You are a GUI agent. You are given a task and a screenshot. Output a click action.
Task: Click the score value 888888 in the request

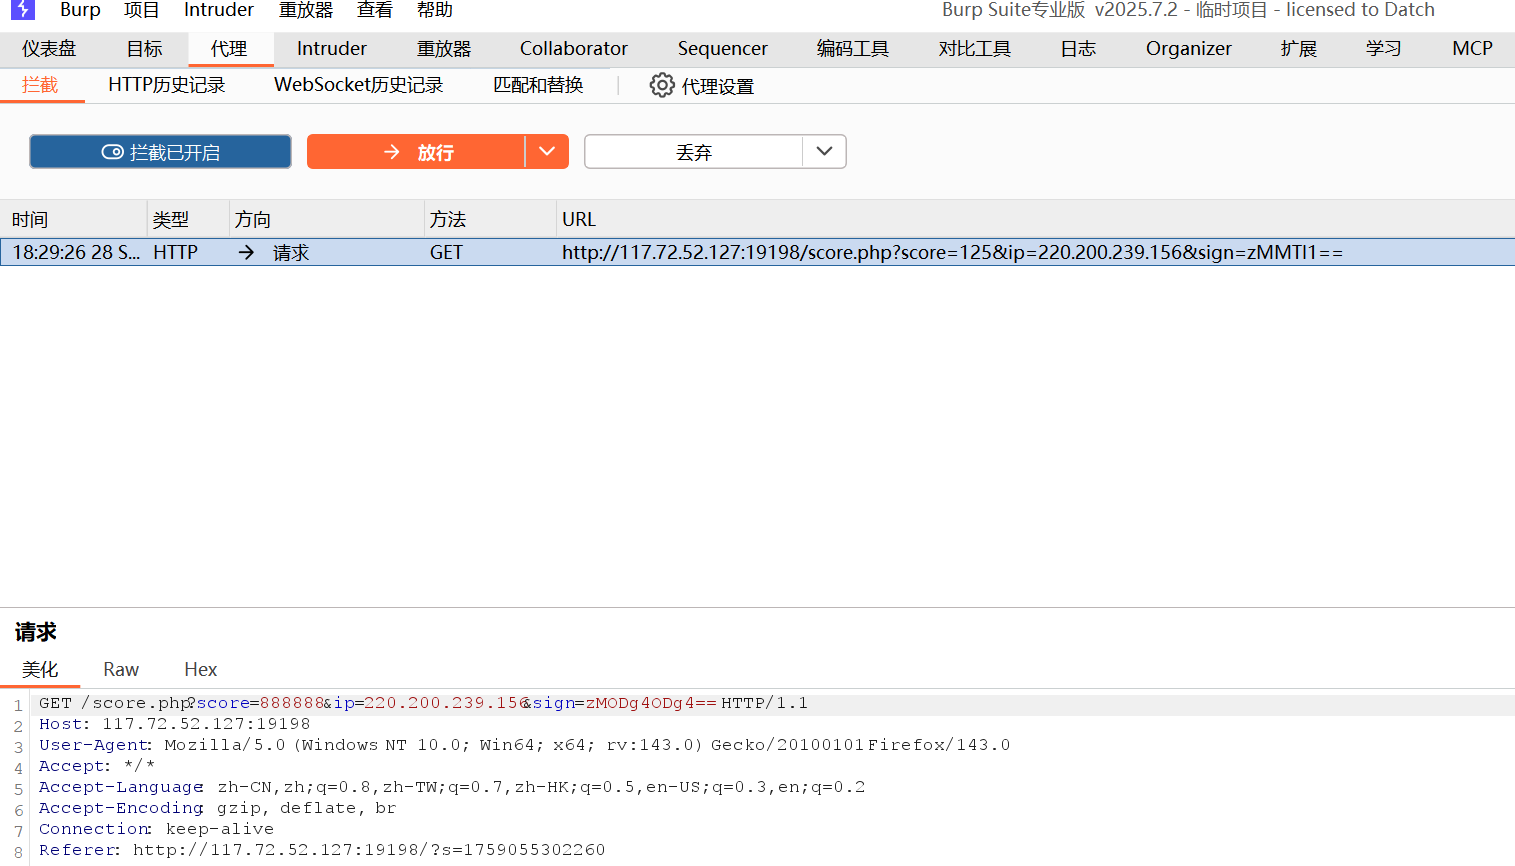(292, 703)
